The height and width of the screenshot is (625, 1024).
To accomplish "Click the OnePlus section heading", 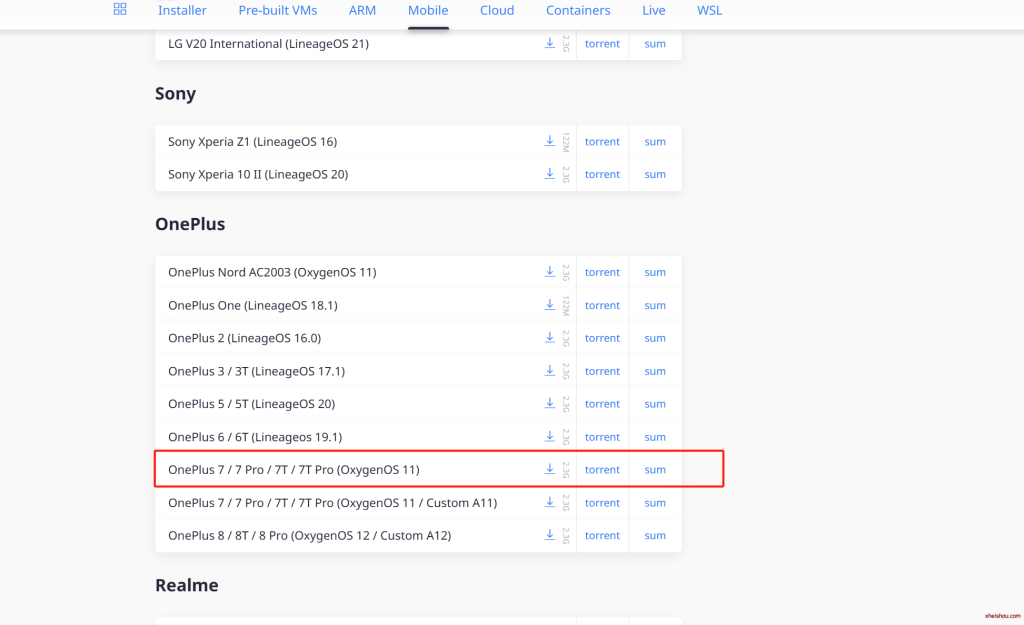I will tap(190, 224).
